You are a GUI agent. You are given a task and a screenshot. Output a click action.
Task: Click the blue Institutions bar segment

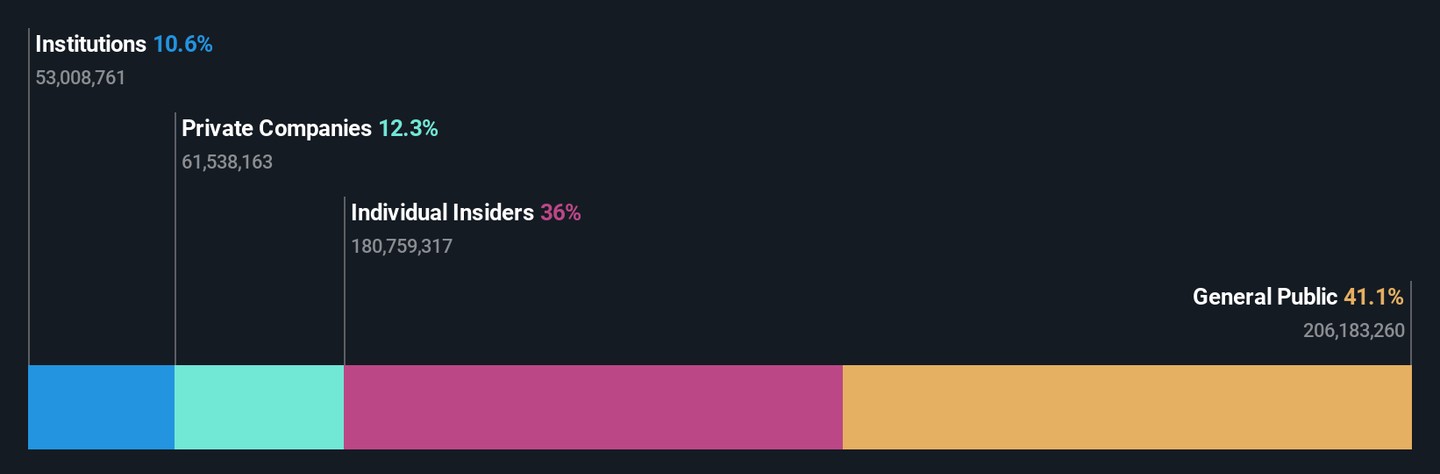click(x=101, y=407)
